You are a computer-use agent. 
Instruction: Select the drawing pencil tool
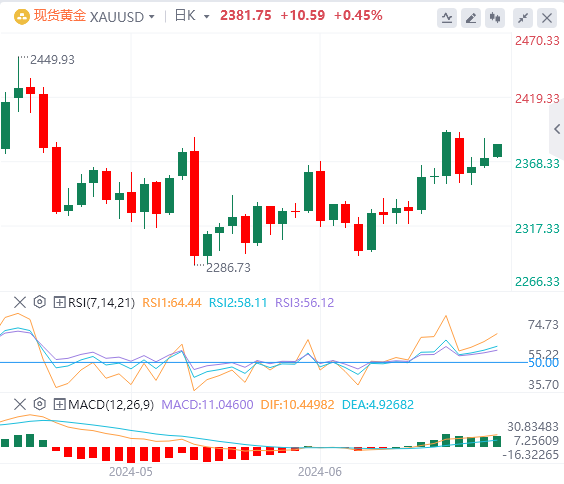pyautogui.click(x=471, y=18)
